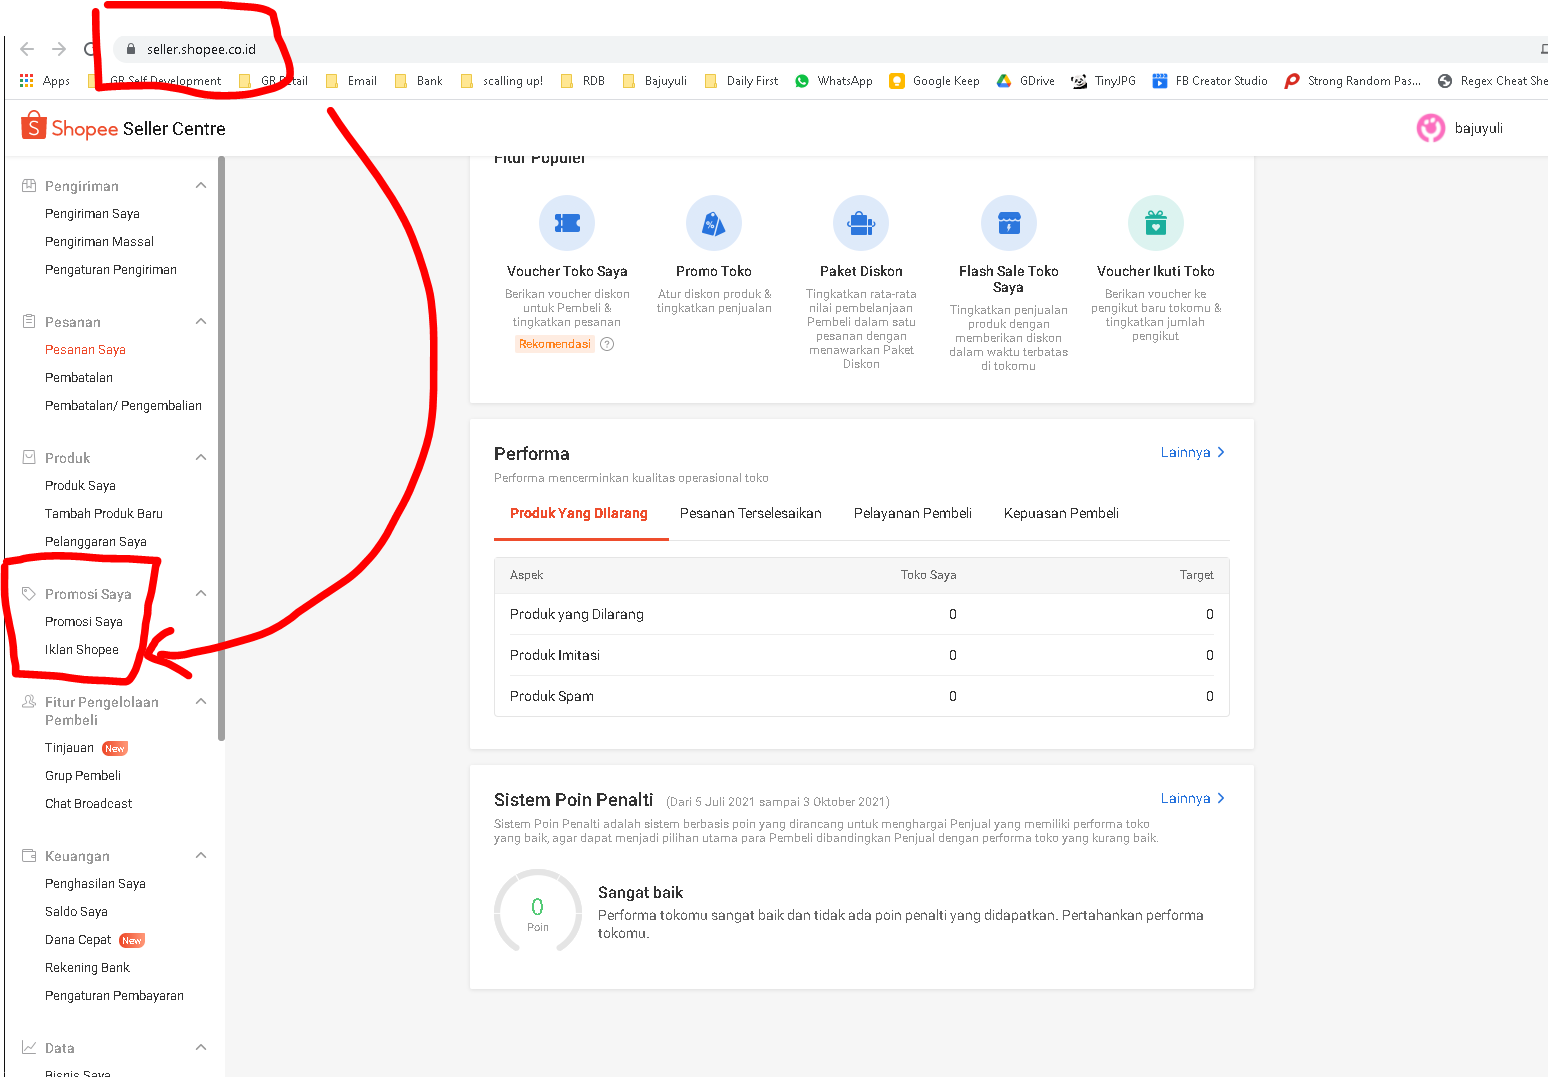Open Pengaturan Pengiriman in sidebar
The width and height of the screenshot is (1548, 1077).
(x=111, y=270)
